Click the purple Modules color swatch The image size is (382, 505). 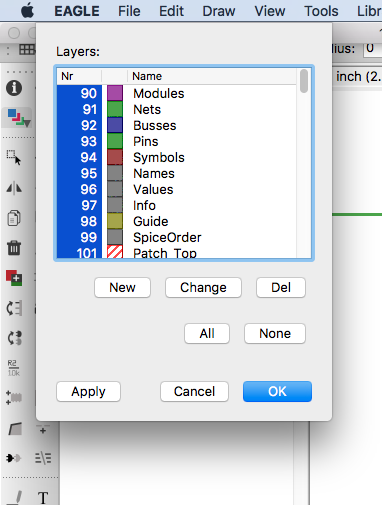click(115, 93)
